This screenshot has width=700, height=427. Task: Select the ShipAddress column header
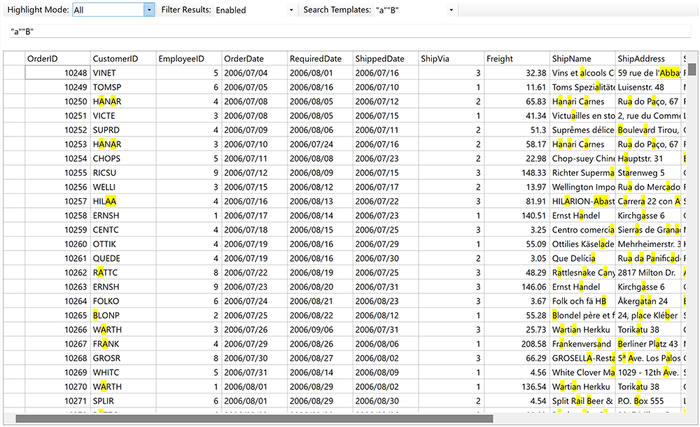point(648,58)
